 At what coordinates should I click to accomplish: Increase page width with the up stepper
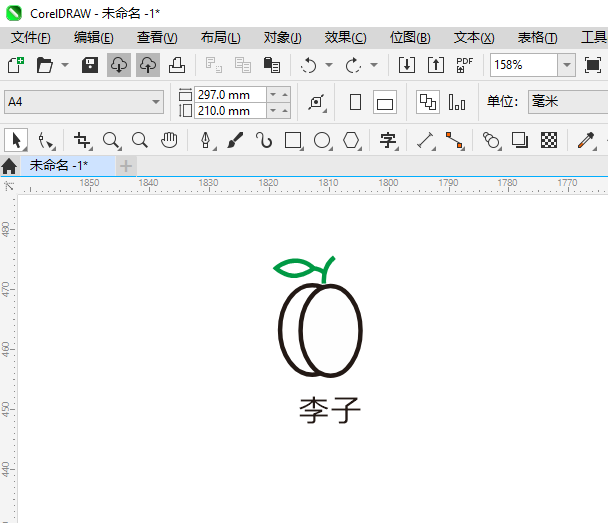pyautogui.click(x=285, y=95)
